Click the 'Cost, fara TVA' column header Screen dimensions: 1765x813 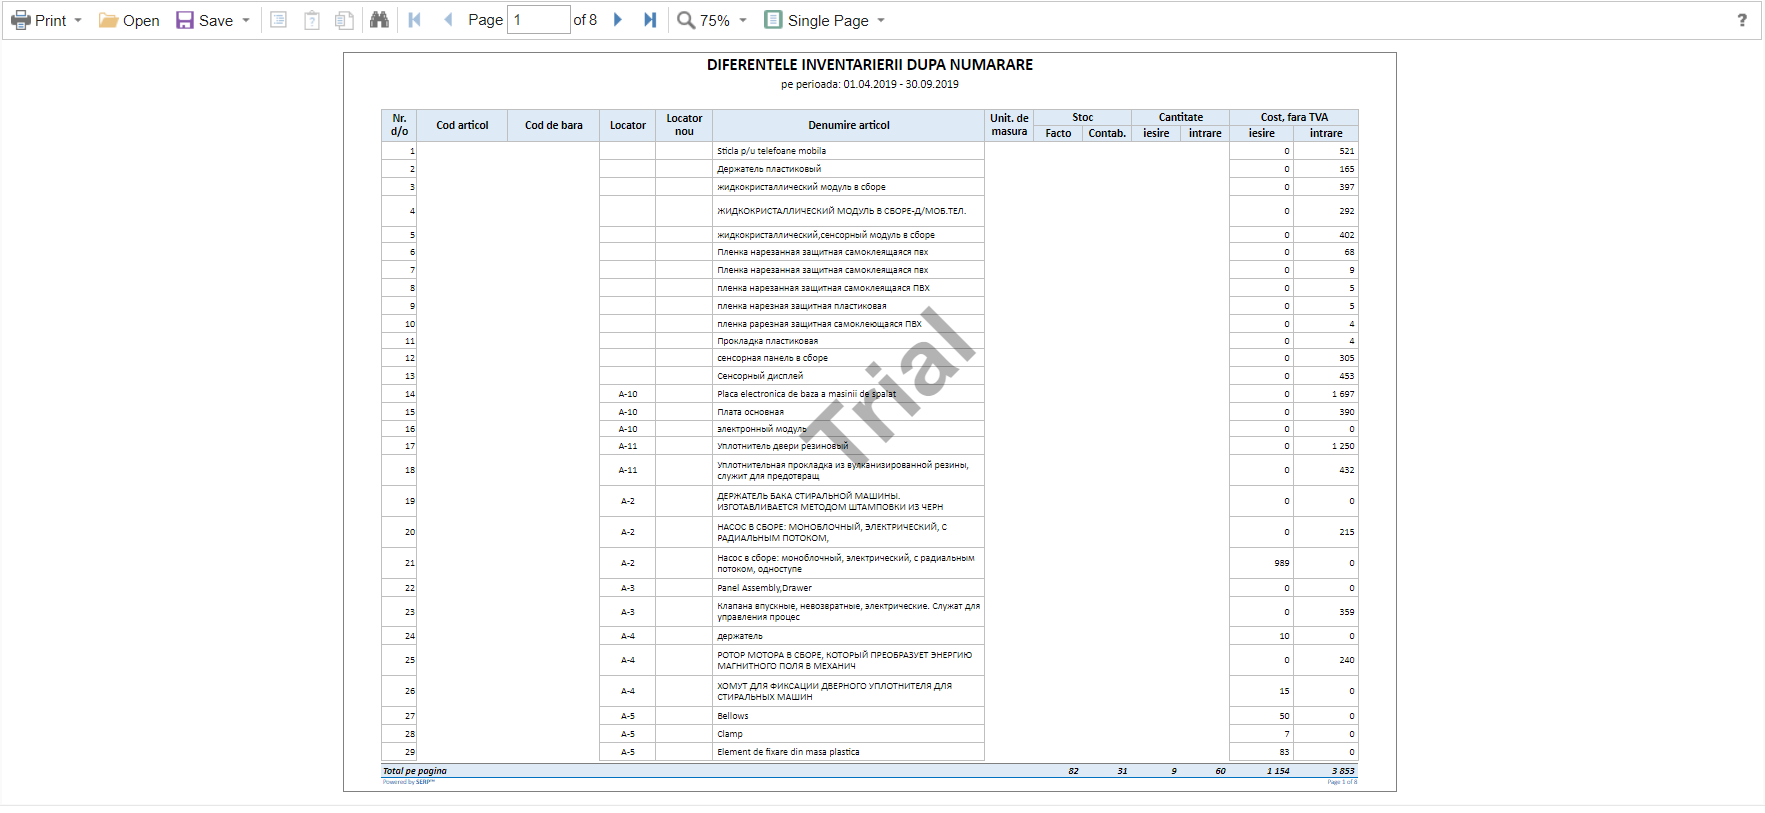point(1294,117)
